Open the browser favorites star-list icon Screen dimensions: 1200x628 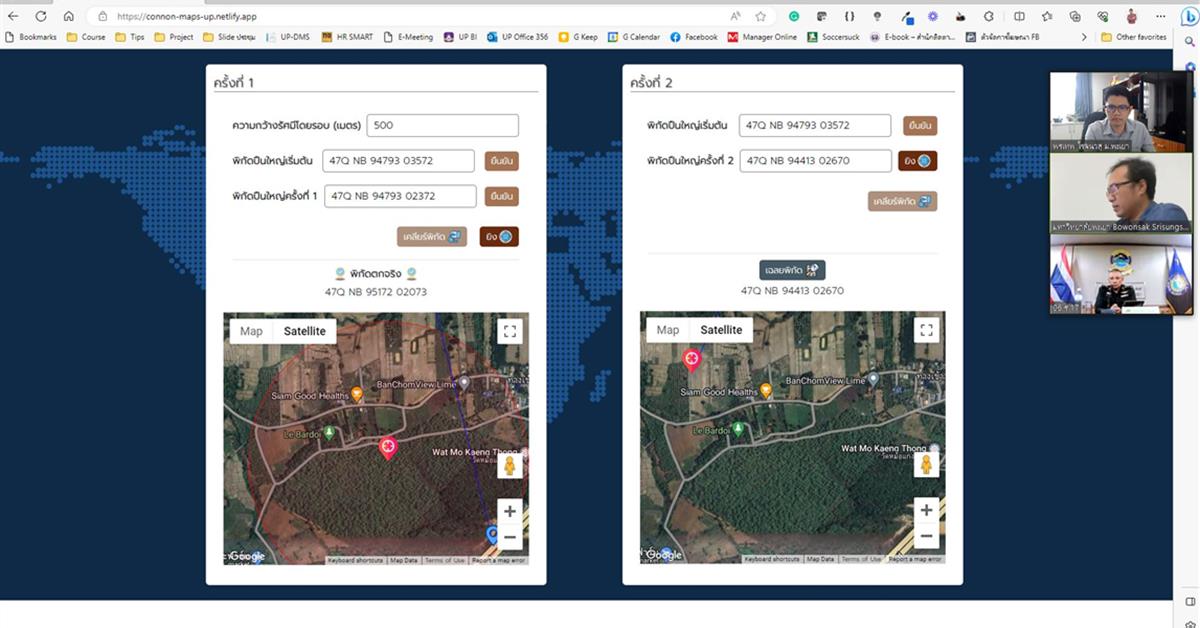[1047, 16]
